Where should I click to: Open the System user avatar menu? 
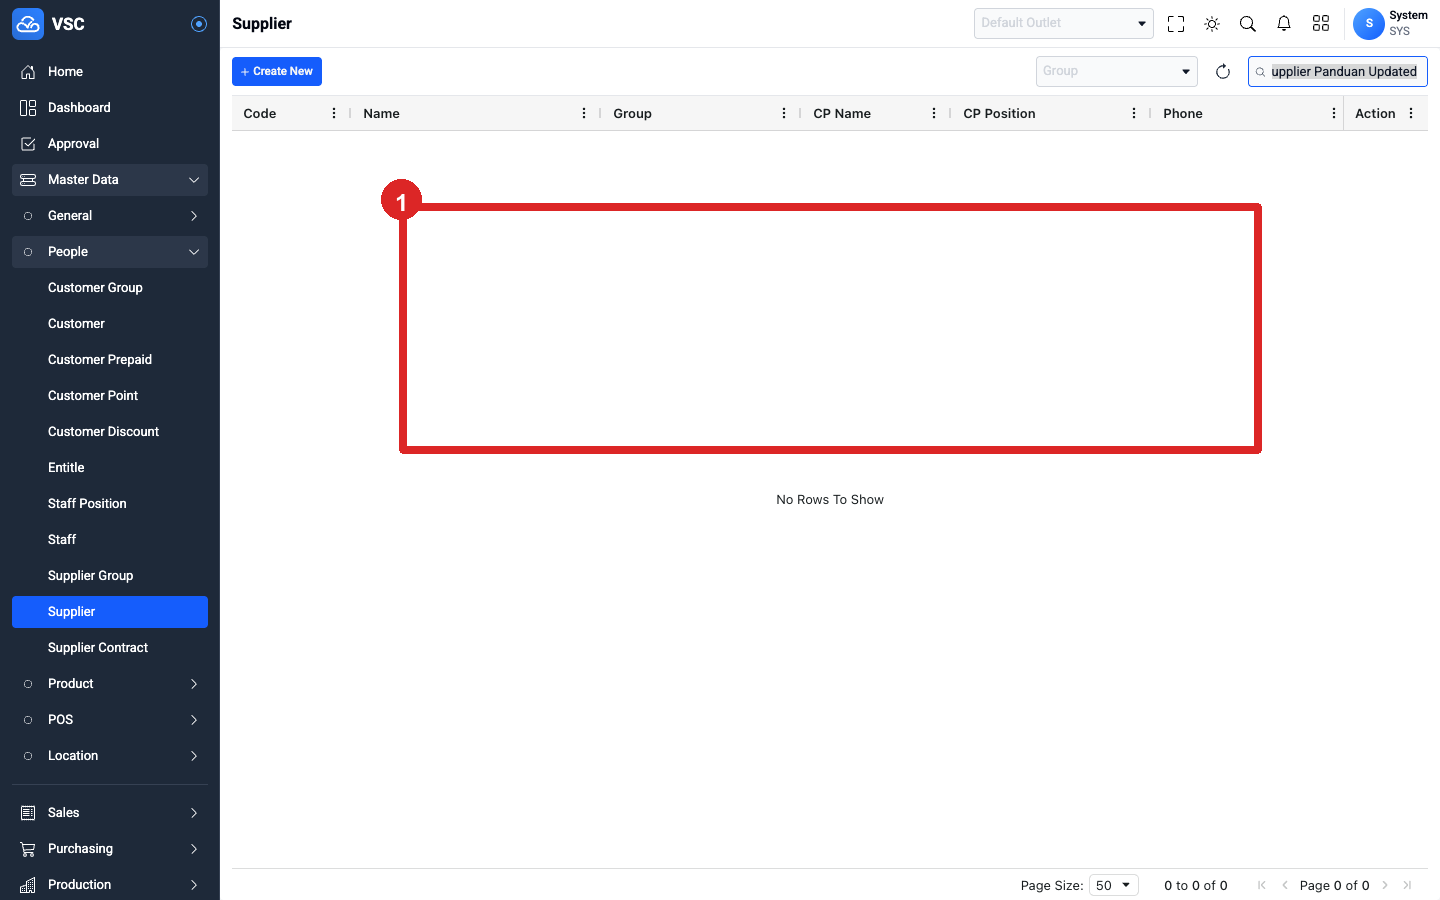pyautogui.click(x=1369, y=24)
